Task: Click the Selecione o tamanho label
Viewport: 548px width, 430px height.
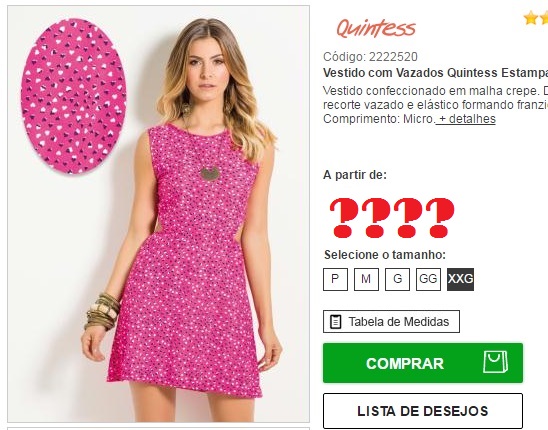Action: [385, 255]
